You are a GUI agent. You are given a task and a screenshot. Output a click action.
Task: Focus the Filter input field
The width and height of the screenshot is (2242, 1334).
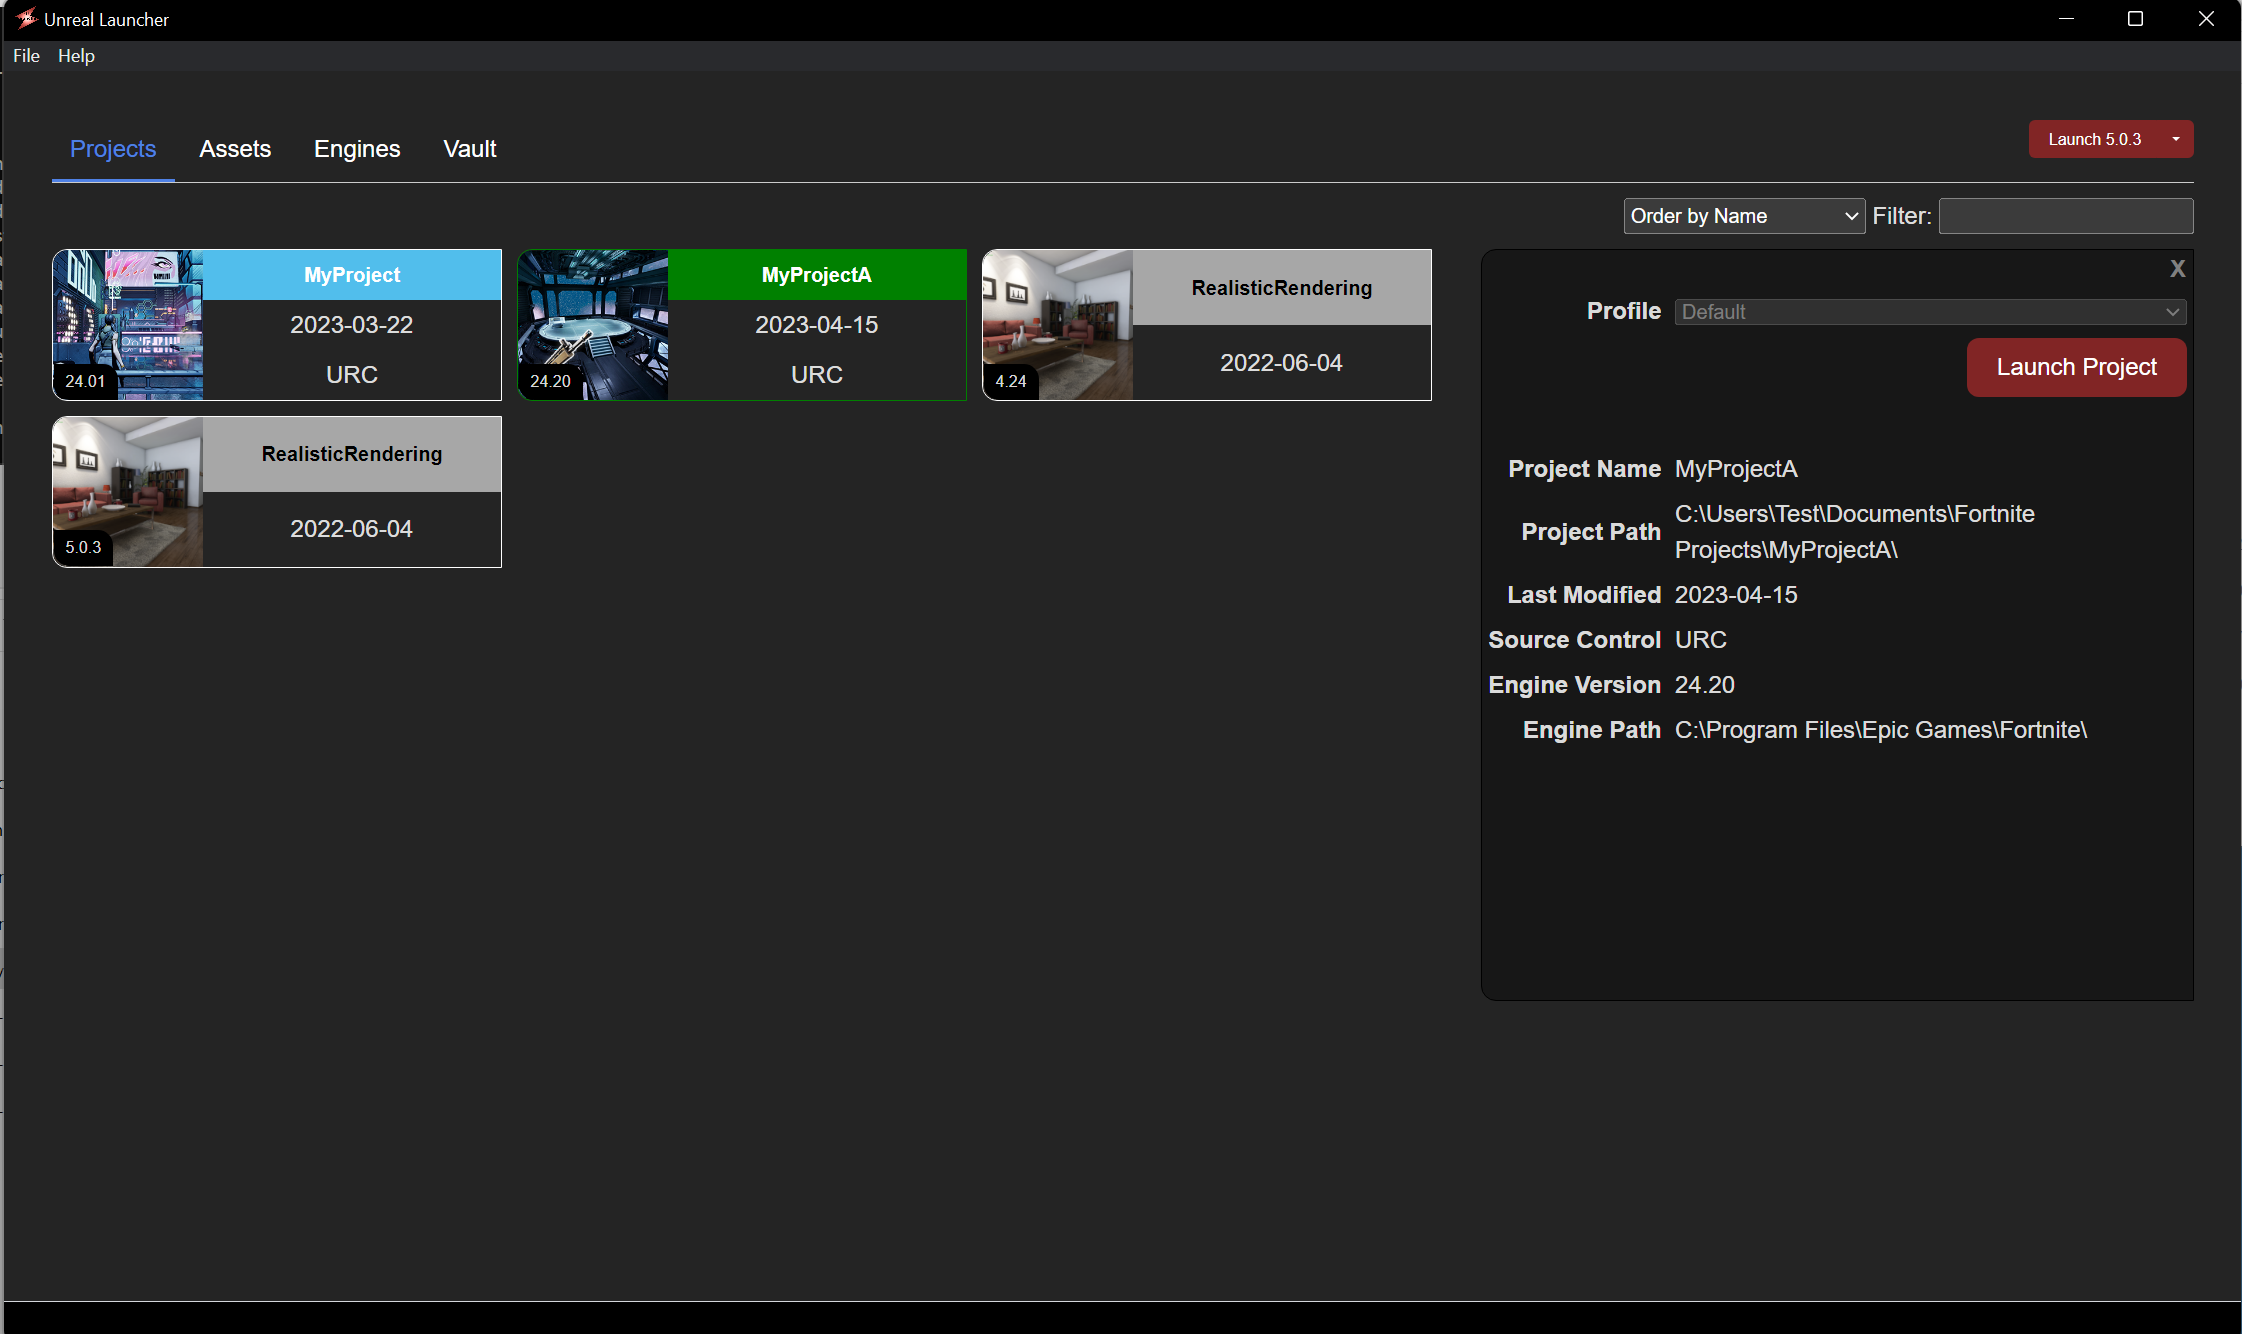pyautogui.click(x=2066, y=216)
